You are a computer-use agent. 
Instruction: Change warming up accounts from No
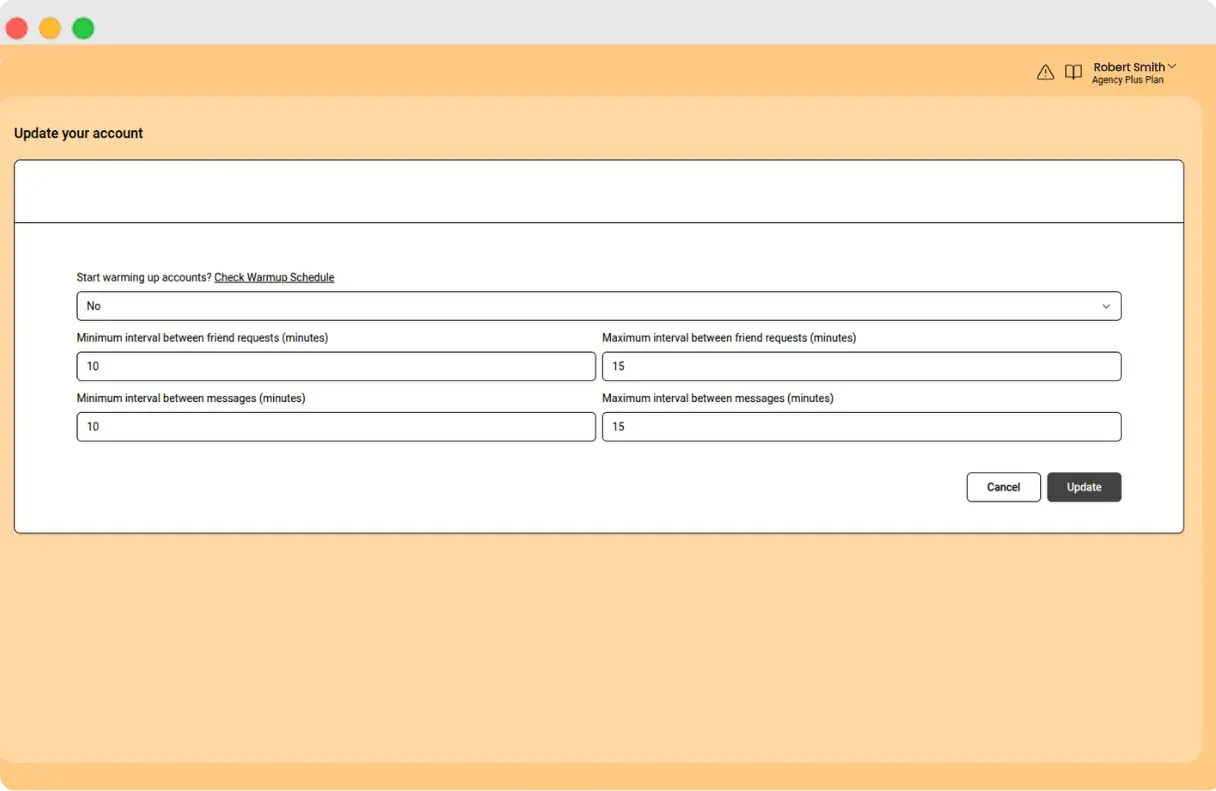pyautogui.click(x=598, y=306)
